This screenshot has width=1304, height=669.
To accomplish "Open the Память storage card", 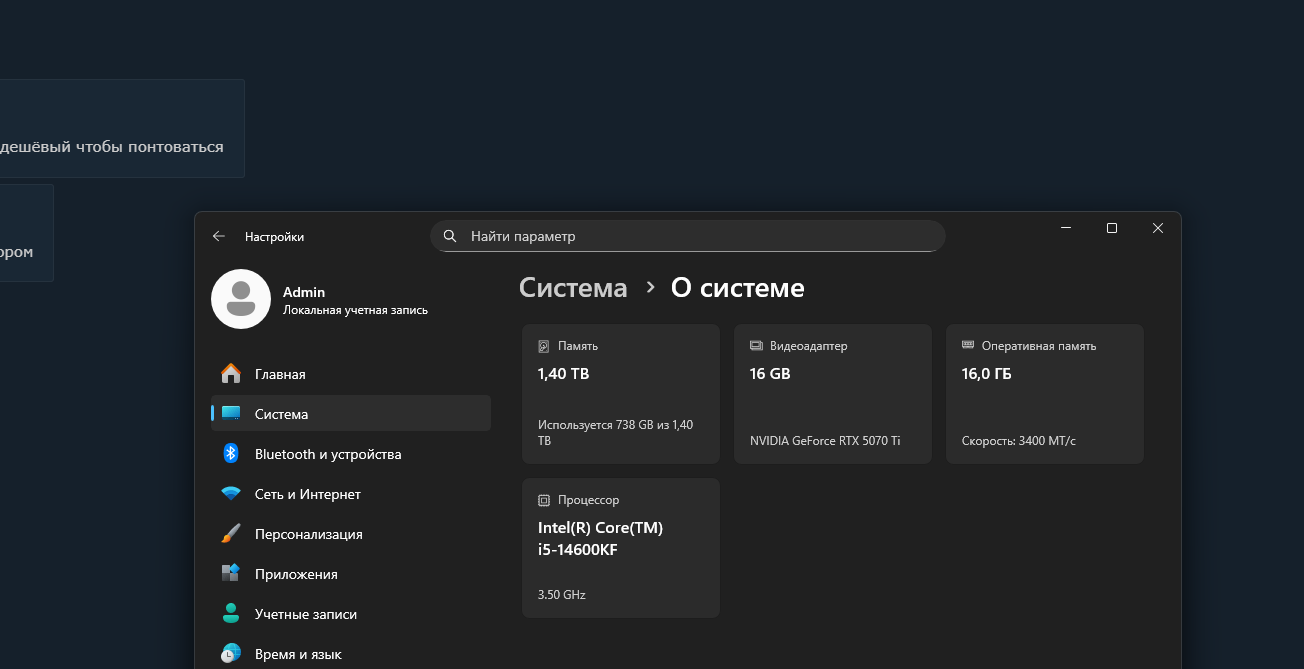I will [x=620, y=394].
